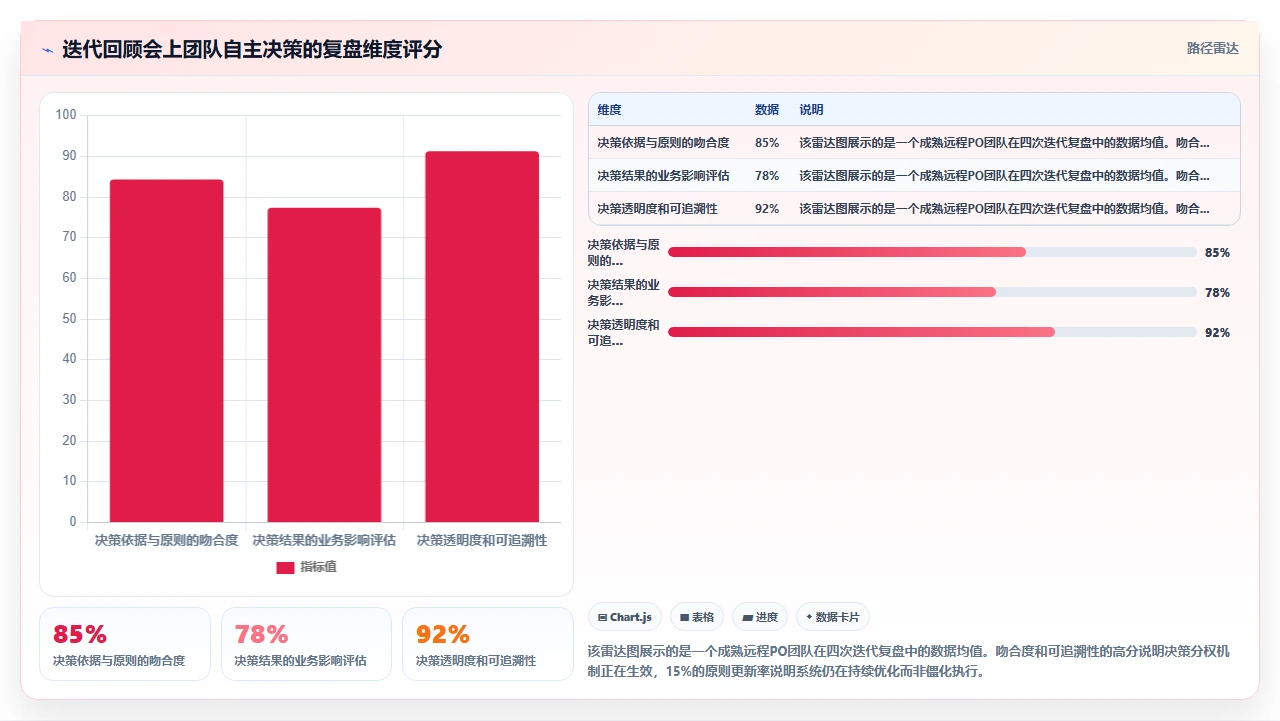Click the 数据 column header

(767, 110)
